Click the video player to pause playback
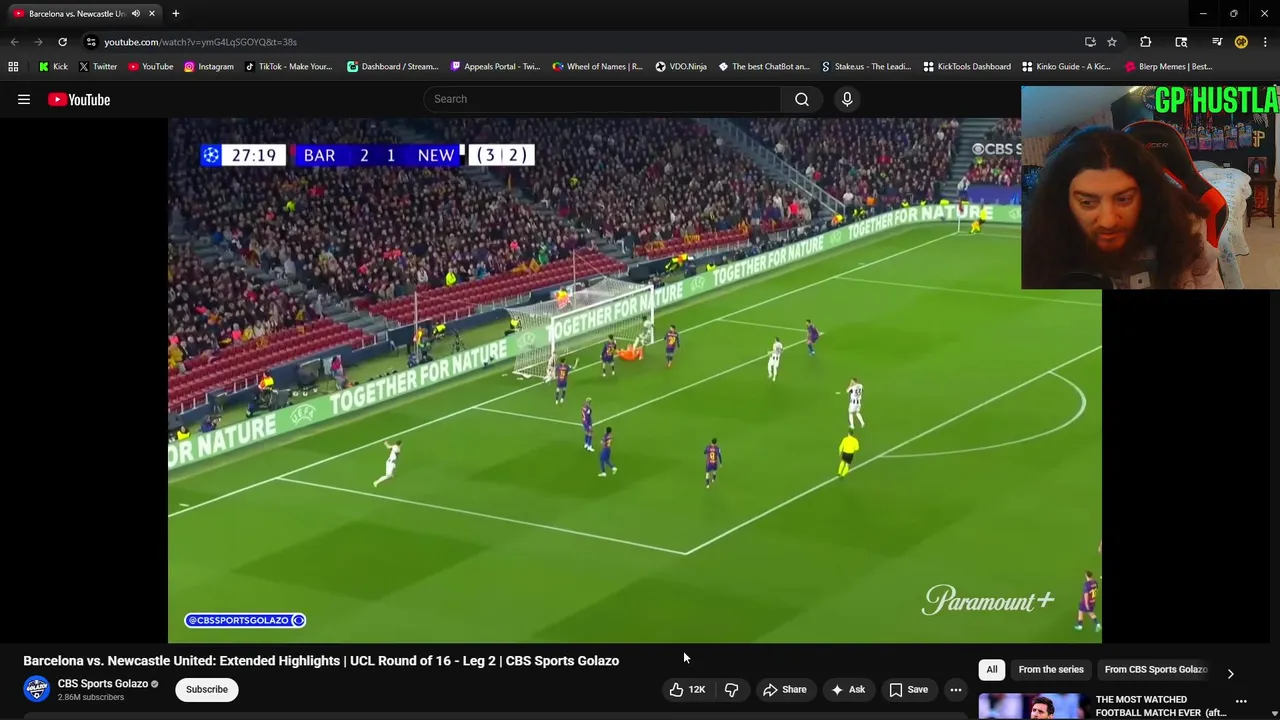 [634, 380]
